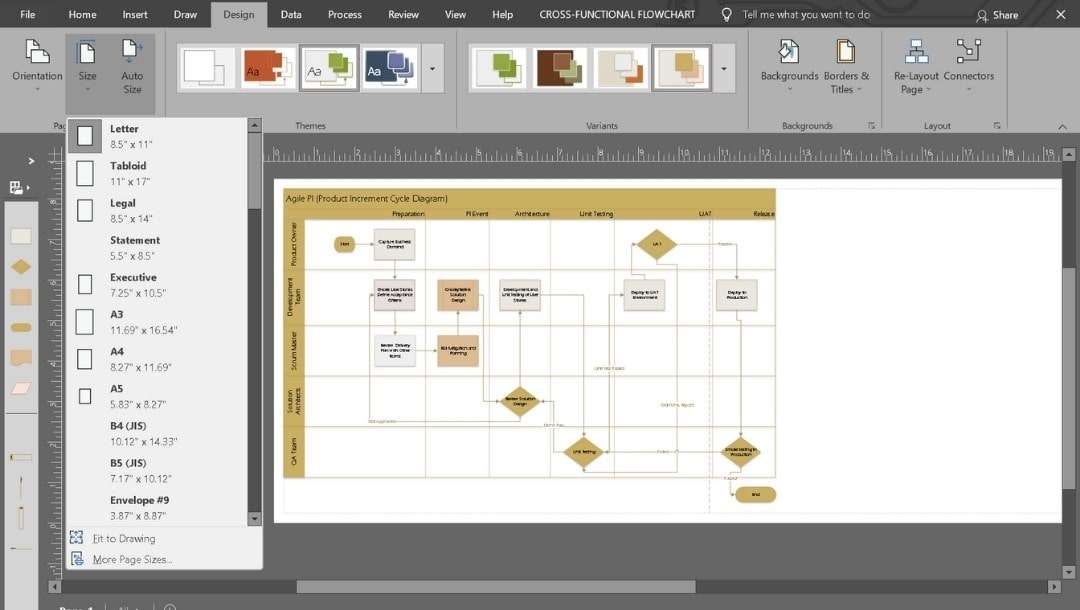
Task: Open the Review ribbon tab
Action: (403, 15)
